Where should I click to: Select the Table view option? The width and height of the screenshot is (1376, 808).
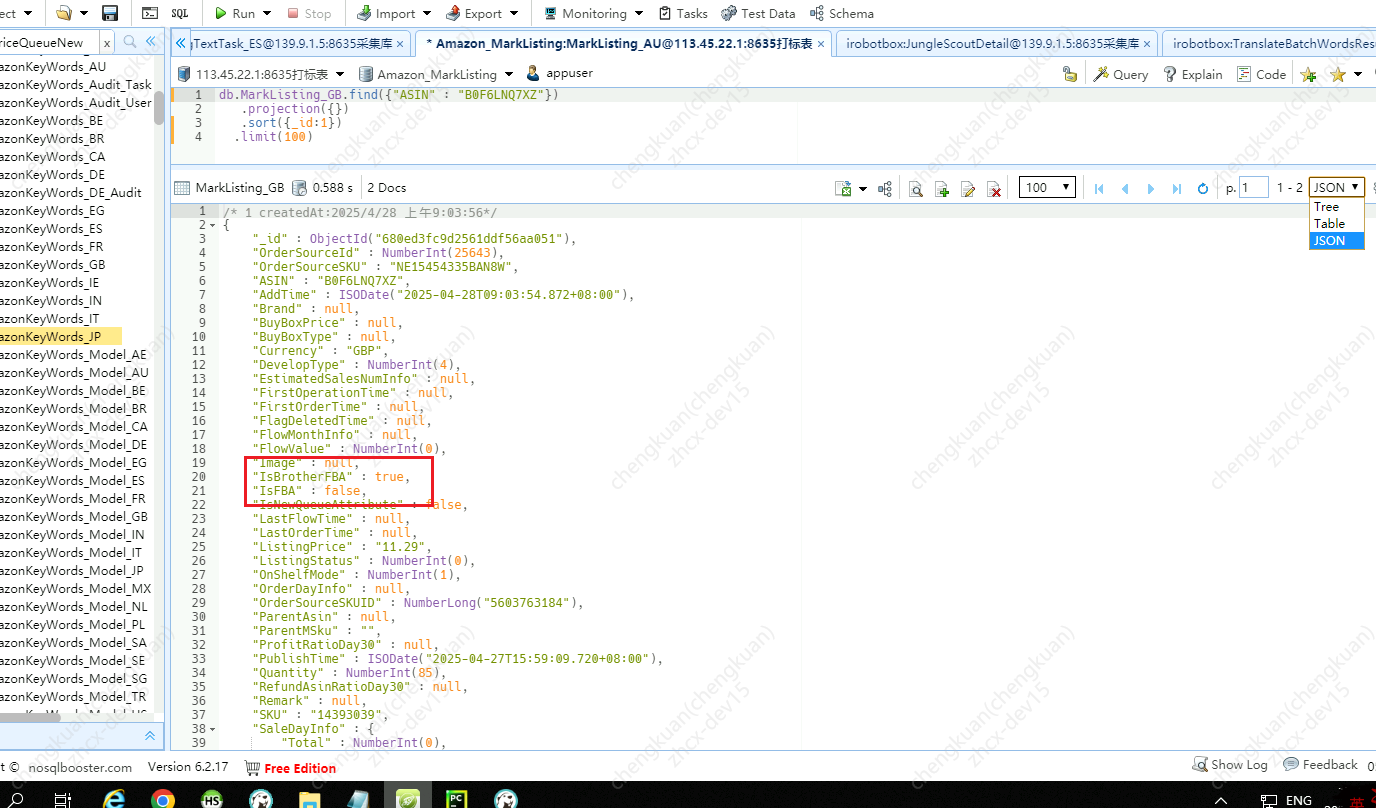coord(1336,224)
